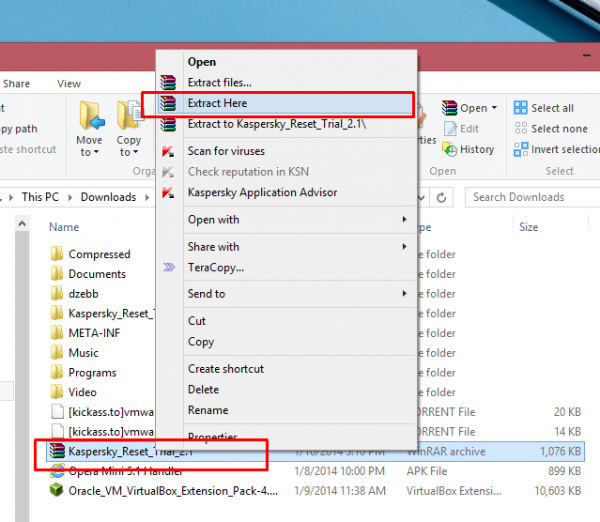Click Kaspersky icon next to Scan for viruses
600x522 pixels.
(168, 151)
